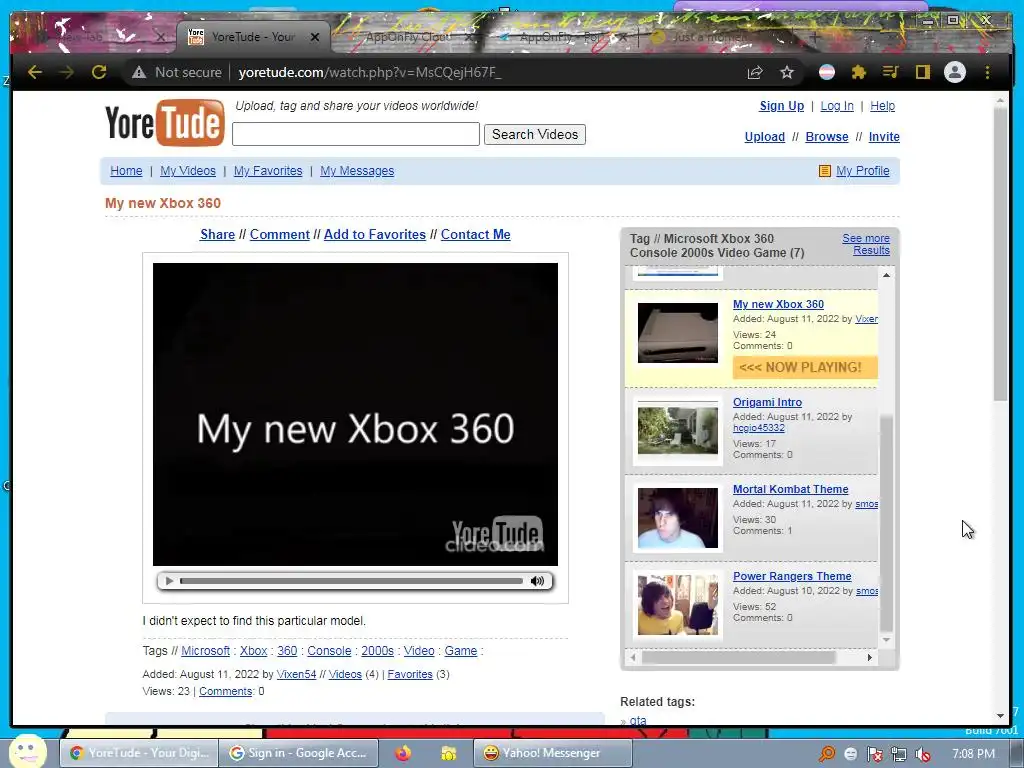Go to Home in navigation bar

click(126, 170)
